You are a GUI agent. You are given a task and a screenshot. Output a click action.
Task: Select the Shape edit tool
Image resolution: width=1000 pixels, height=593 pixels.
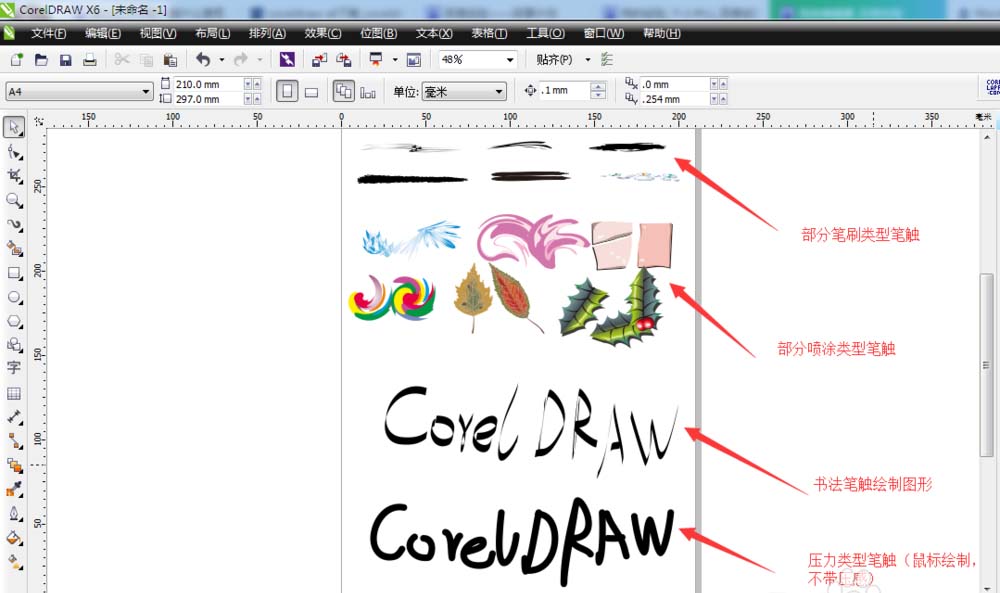click(14, 152)
